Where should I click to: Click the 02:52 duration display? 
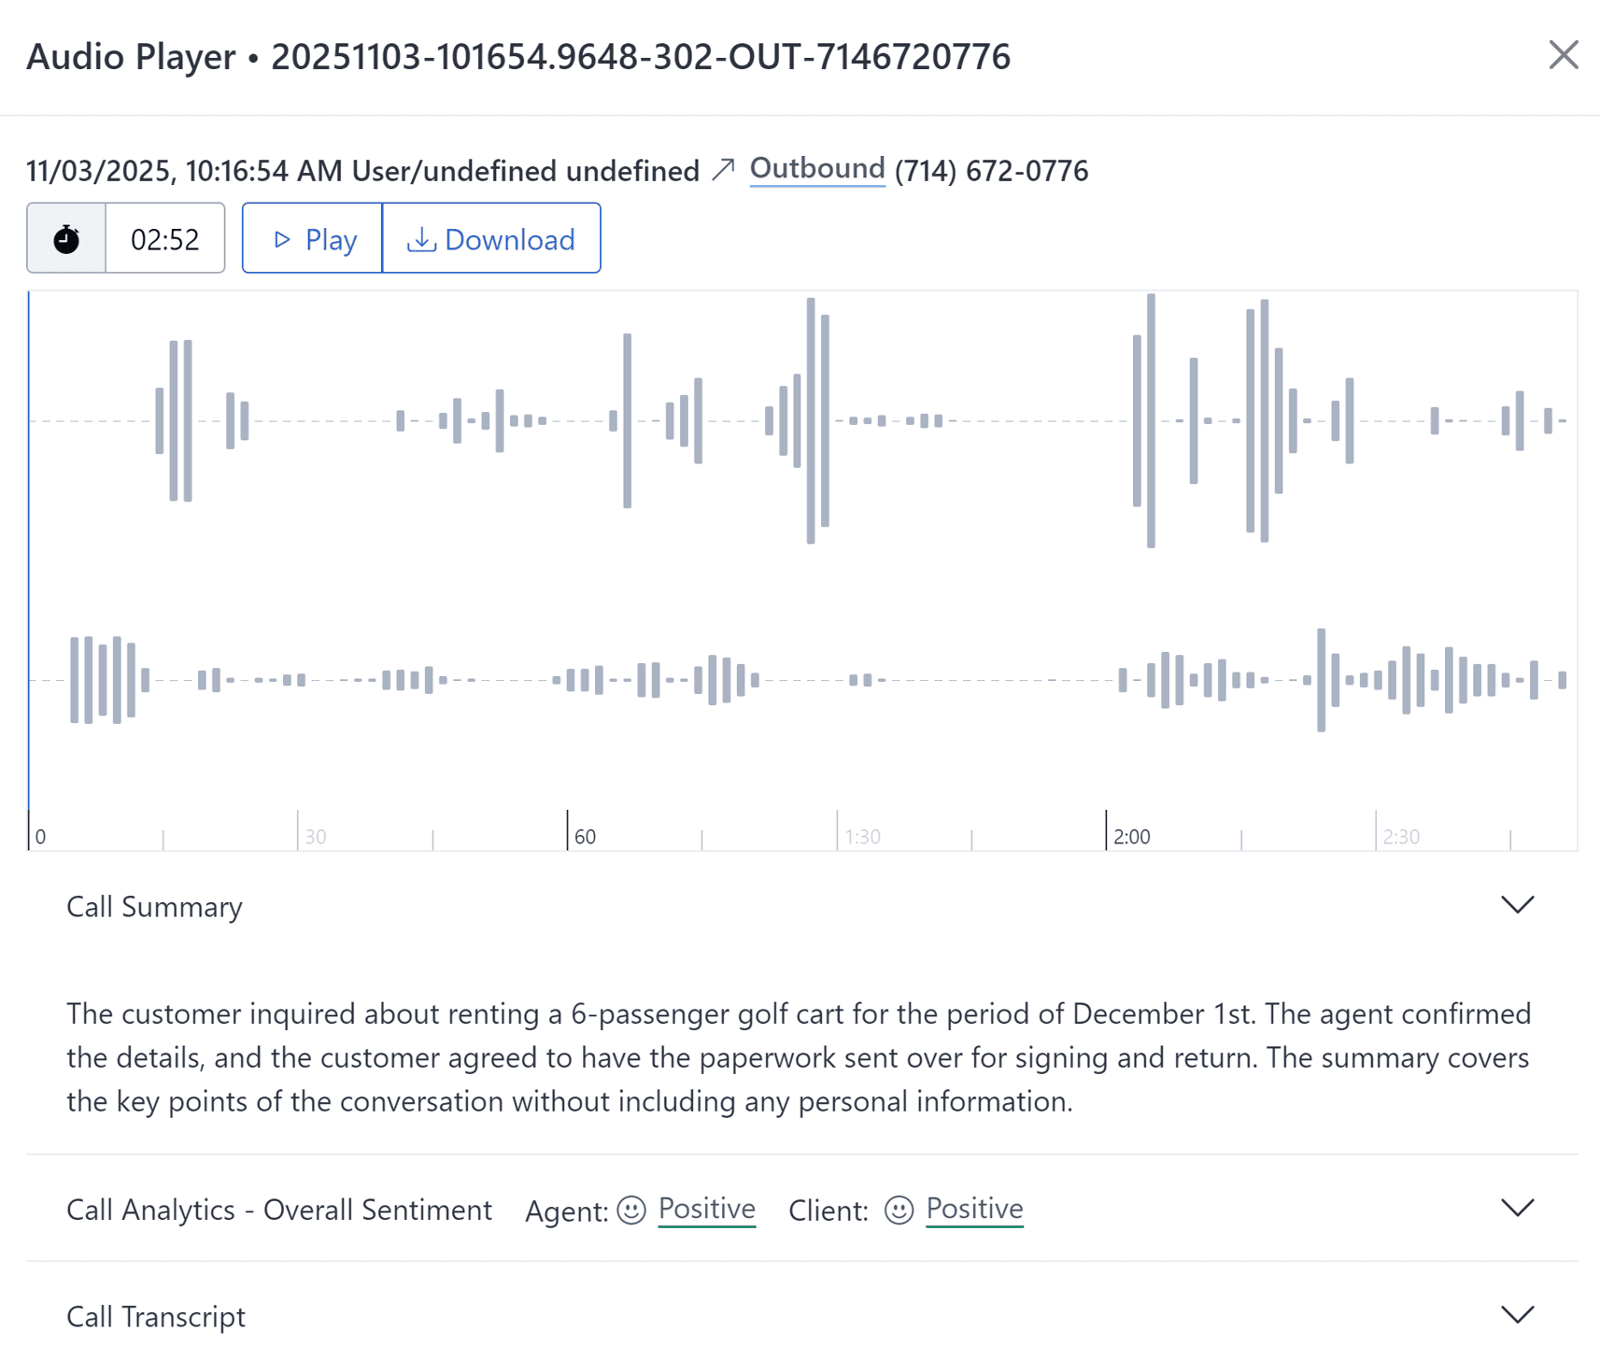(165, 239)
